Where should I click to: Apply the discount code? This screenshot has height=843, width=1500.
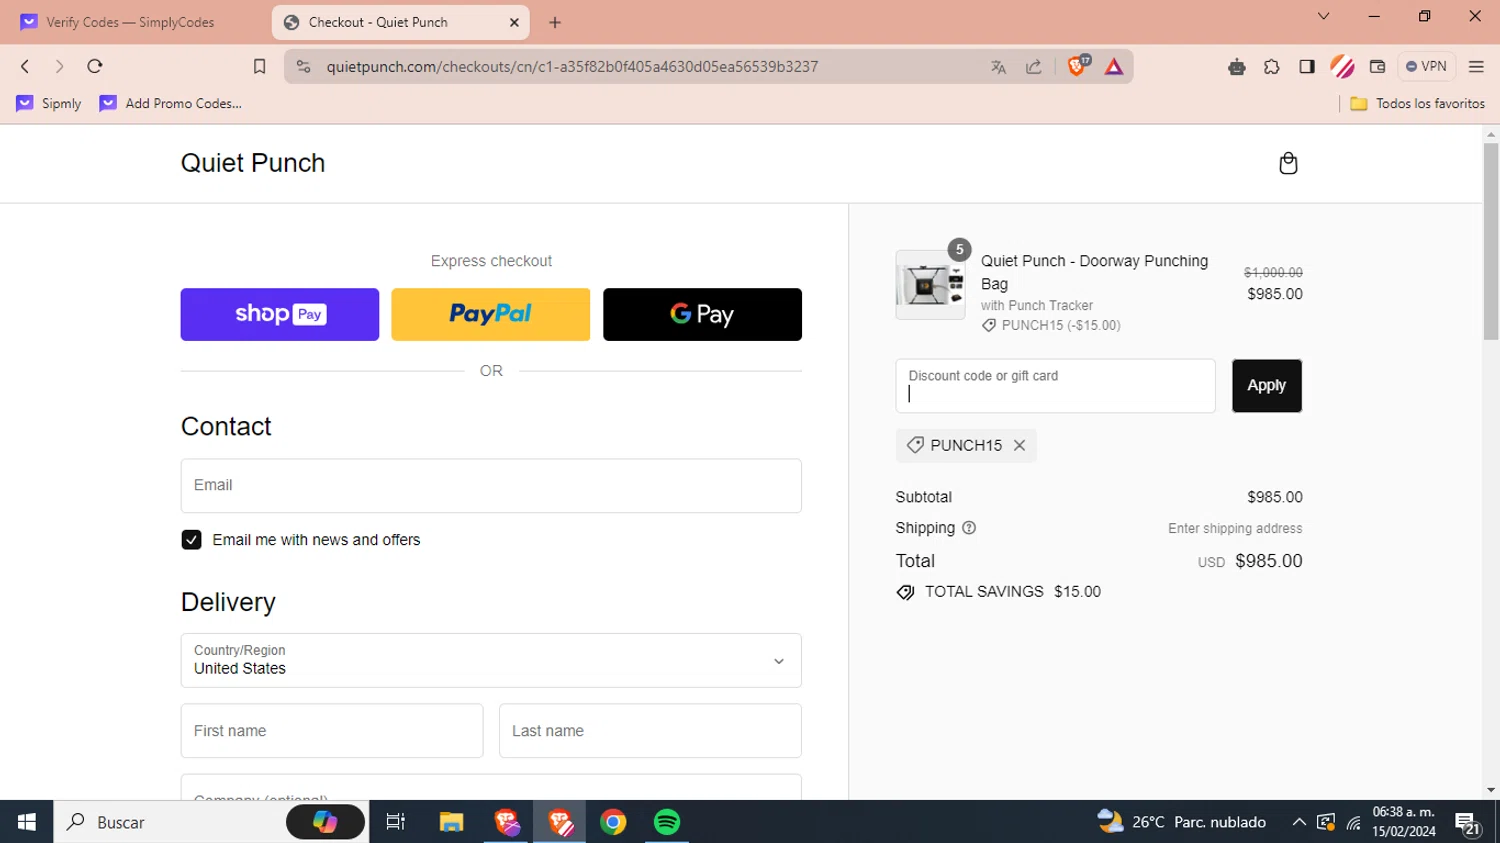pos(1267,386)
